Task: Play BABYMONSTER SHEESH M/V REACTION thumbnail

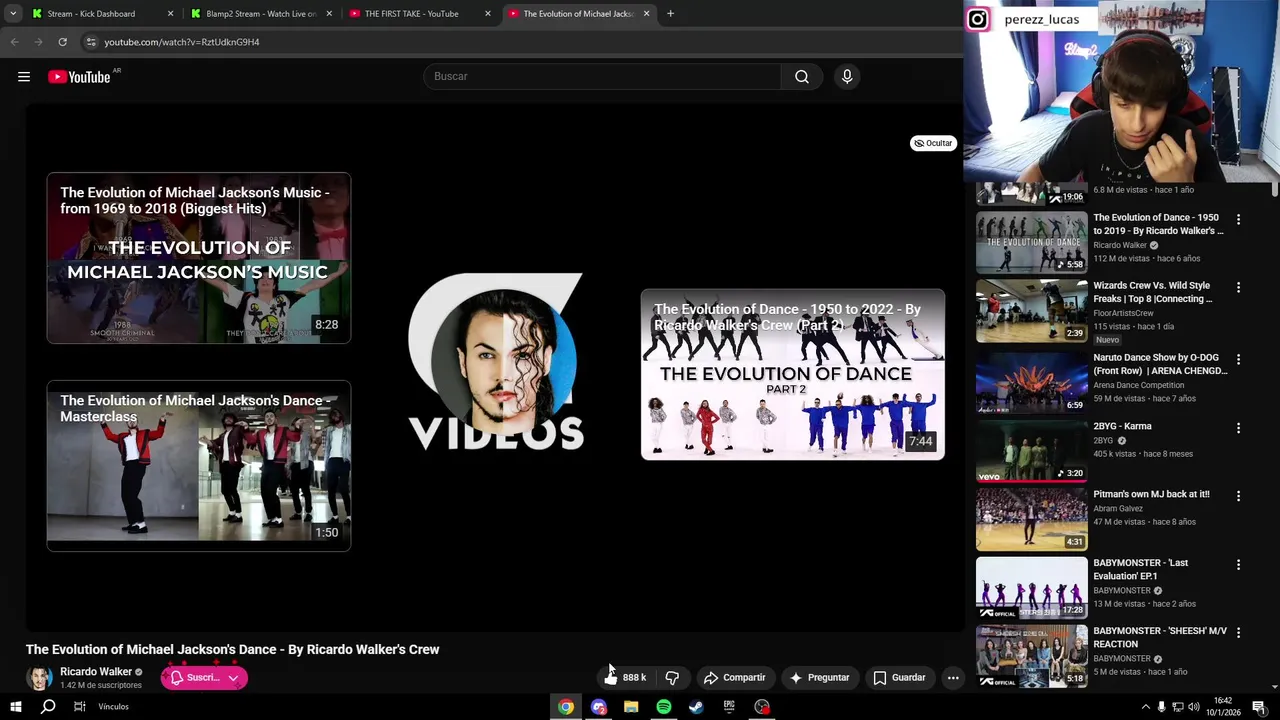Action: (x=1031, y=656)
